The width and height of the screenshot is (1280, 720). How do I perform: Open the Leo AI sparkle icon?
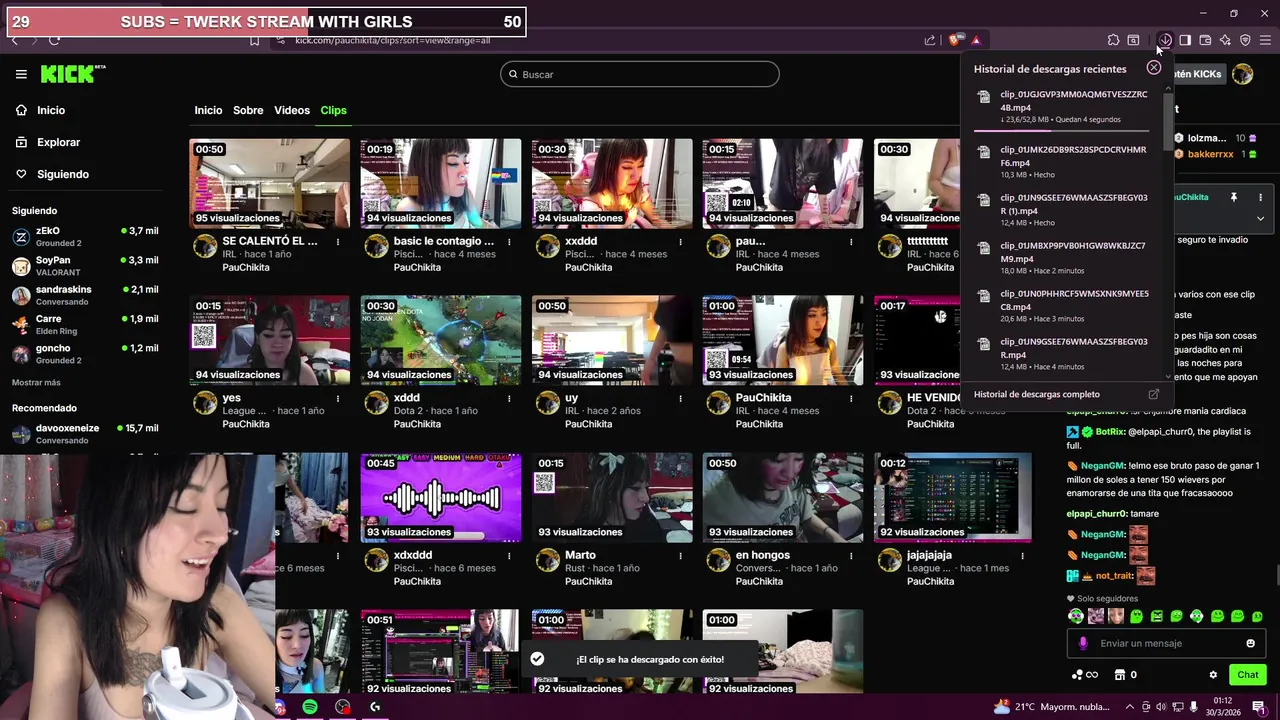coord(1225,40)
